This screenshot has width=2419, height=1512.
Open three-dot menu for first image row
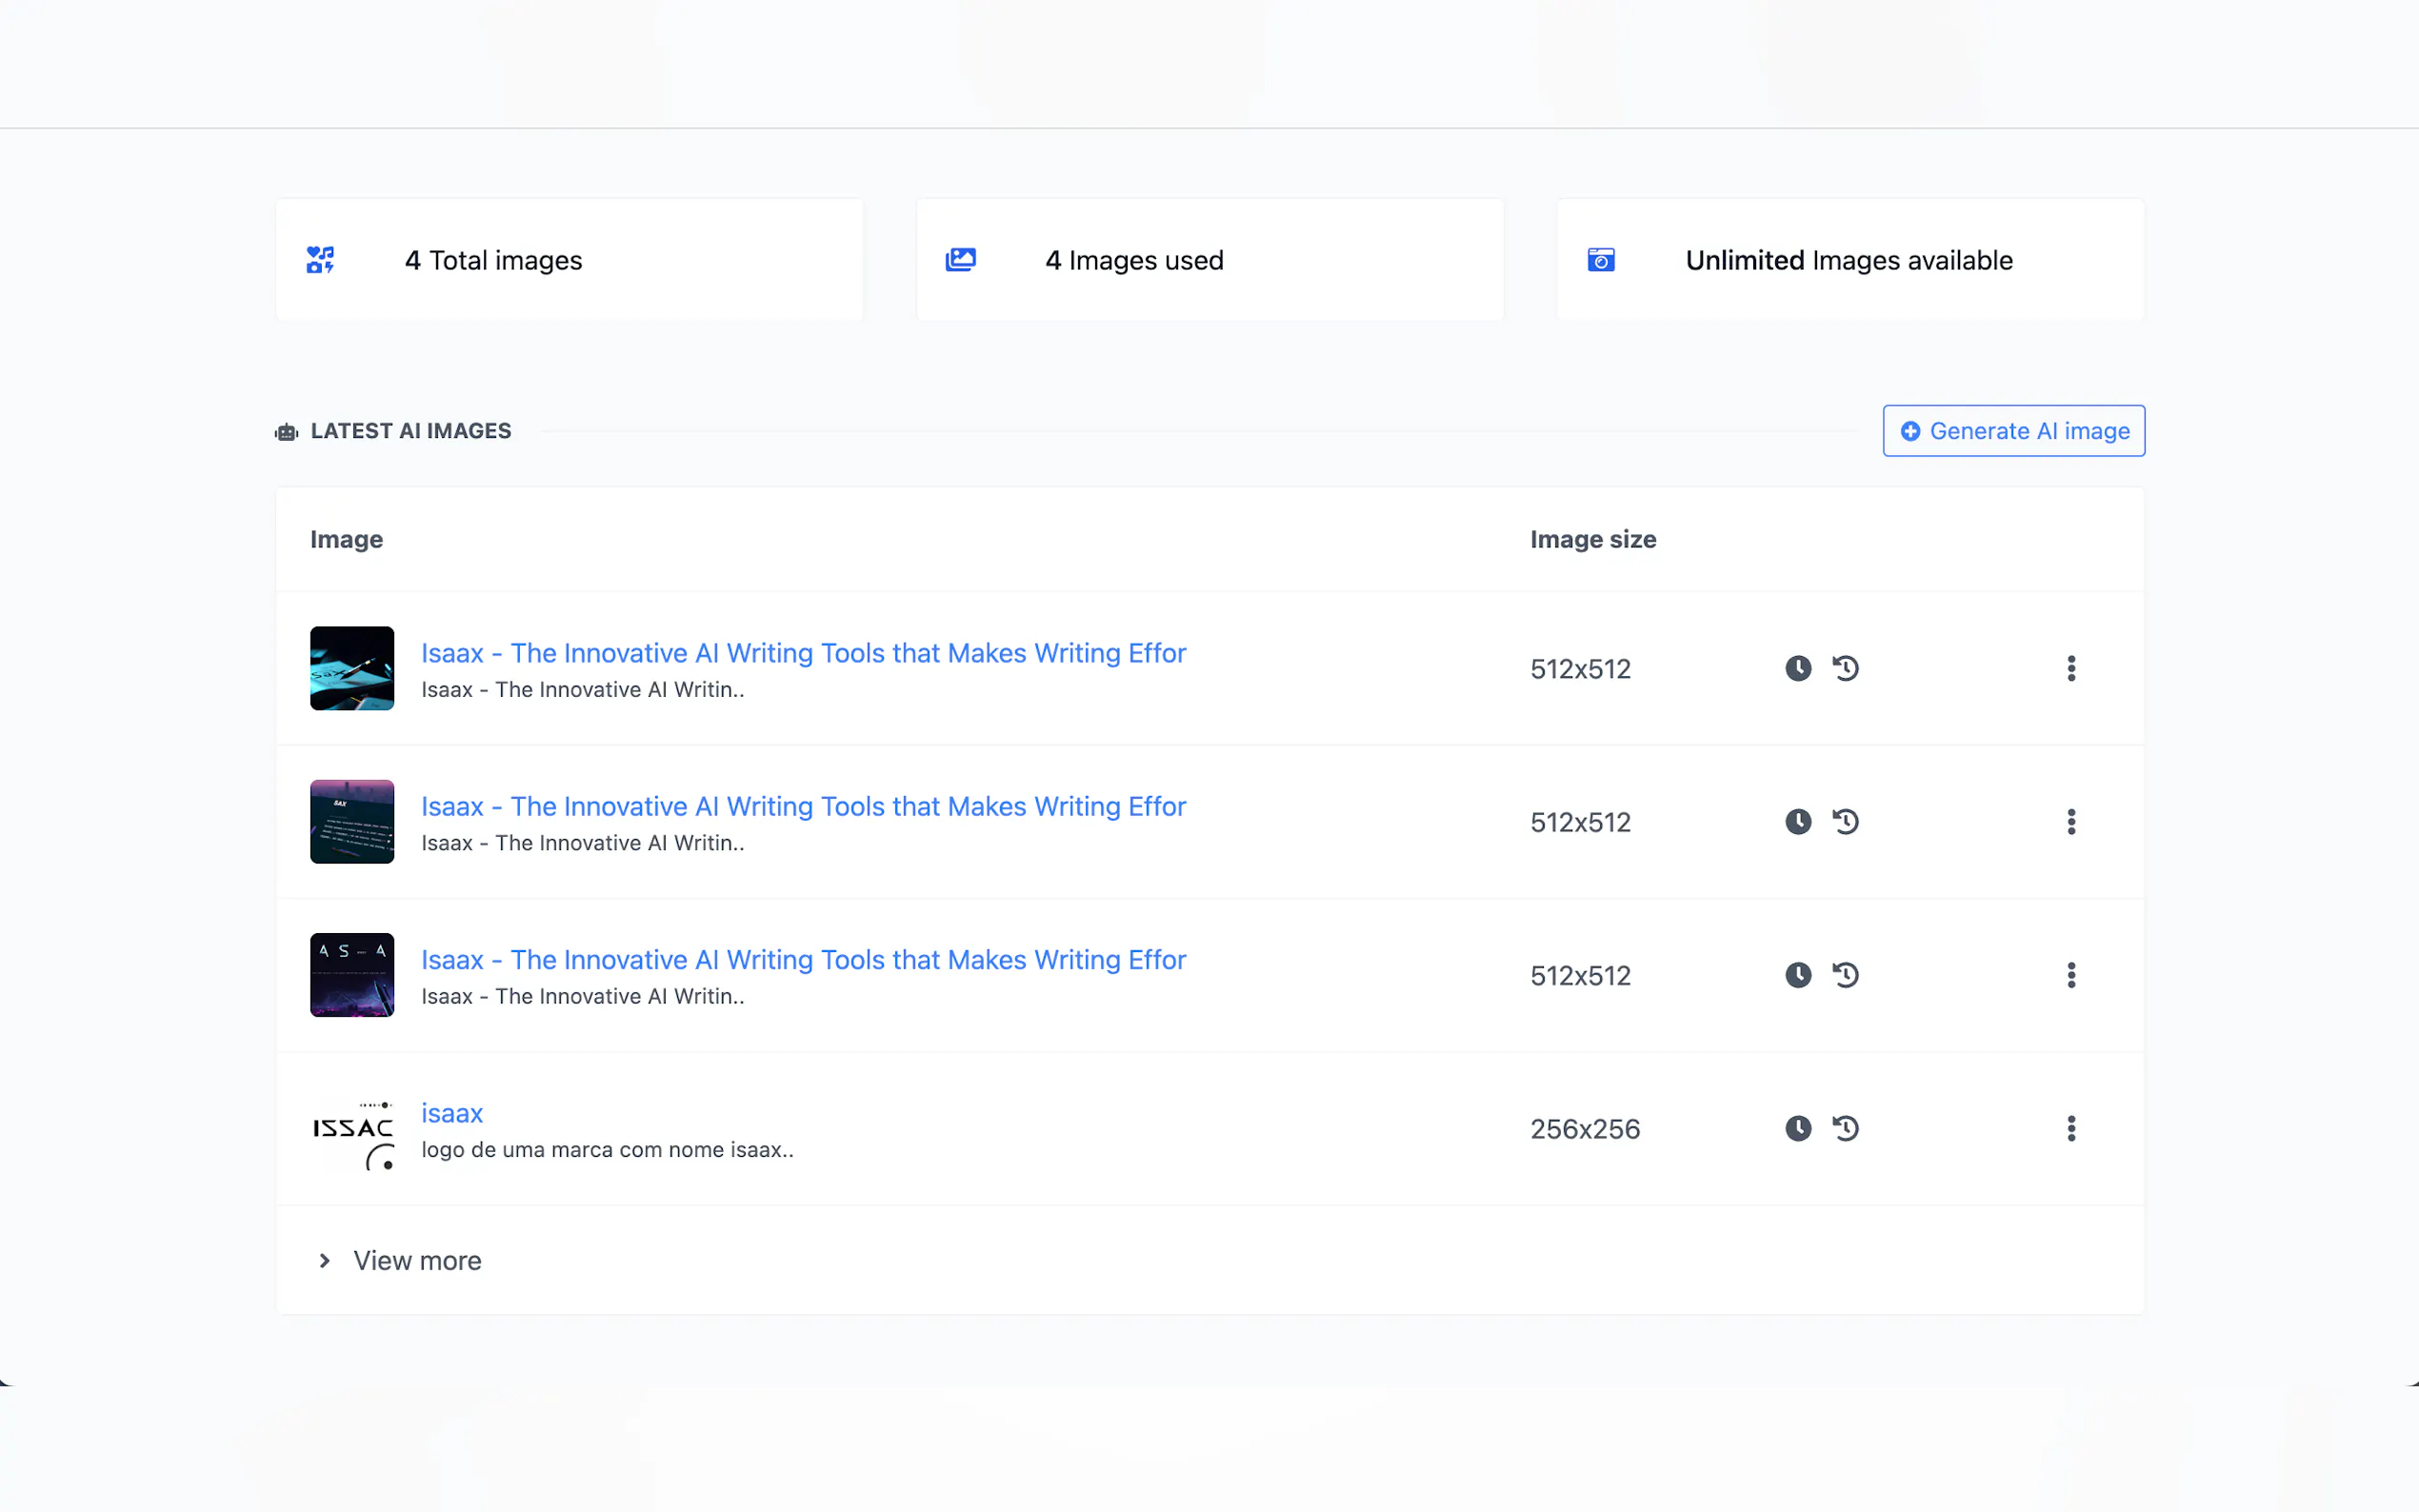pyautogui.click(x=2071, y=668)
